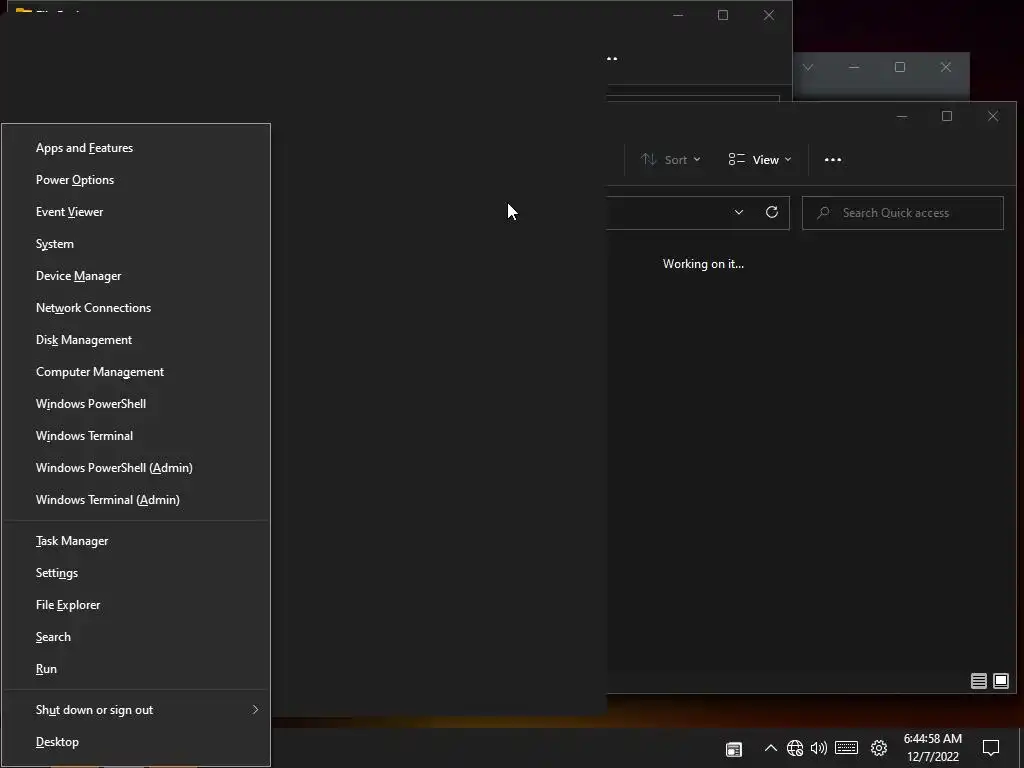Open Task Manager
1024x768 pixels.
tap(136, 541)
